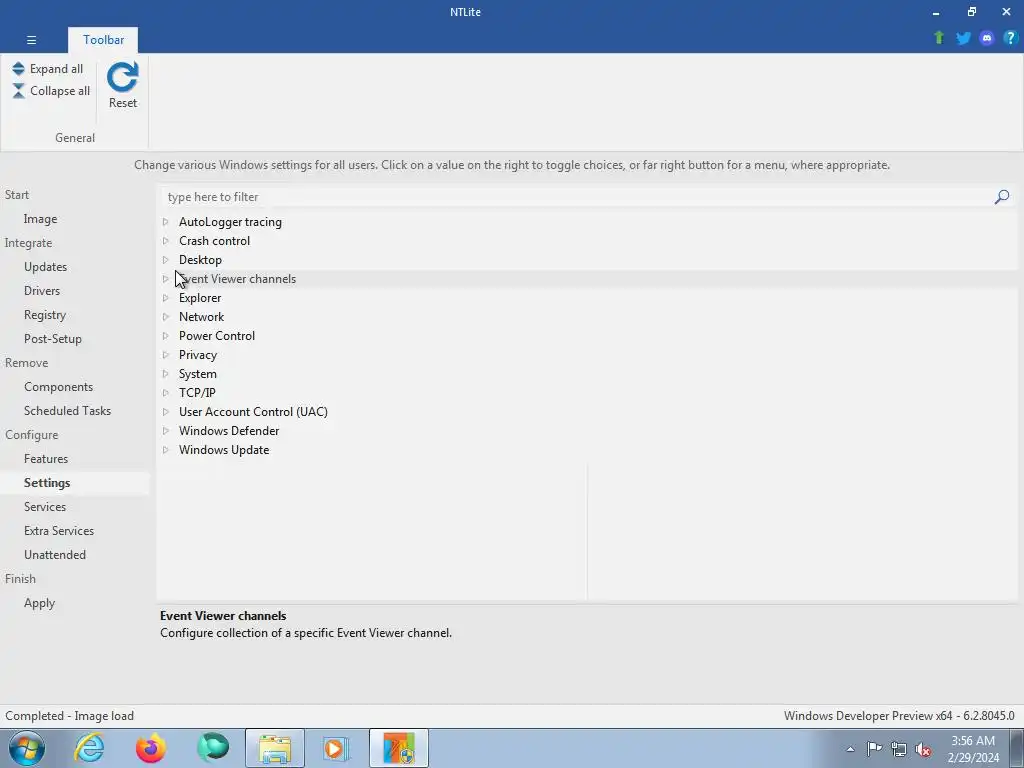Click the Collapse all arrows icon
The height and width of the screenshot is (768, 1024).
point(18,91)
